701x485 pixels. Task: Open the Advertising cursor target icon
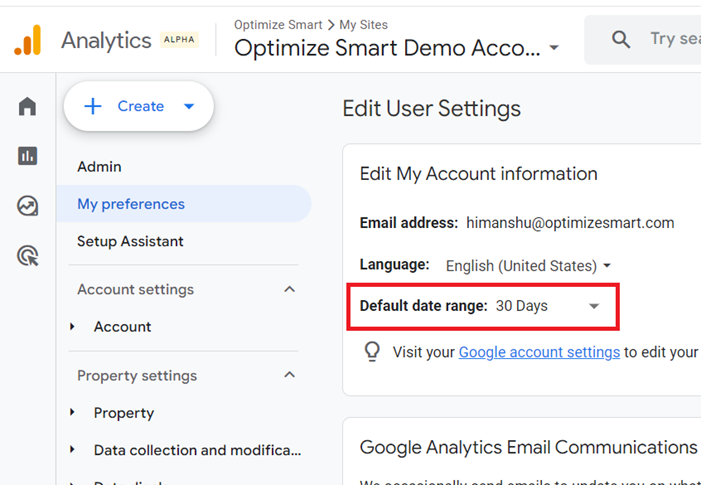tap(28, 256)
